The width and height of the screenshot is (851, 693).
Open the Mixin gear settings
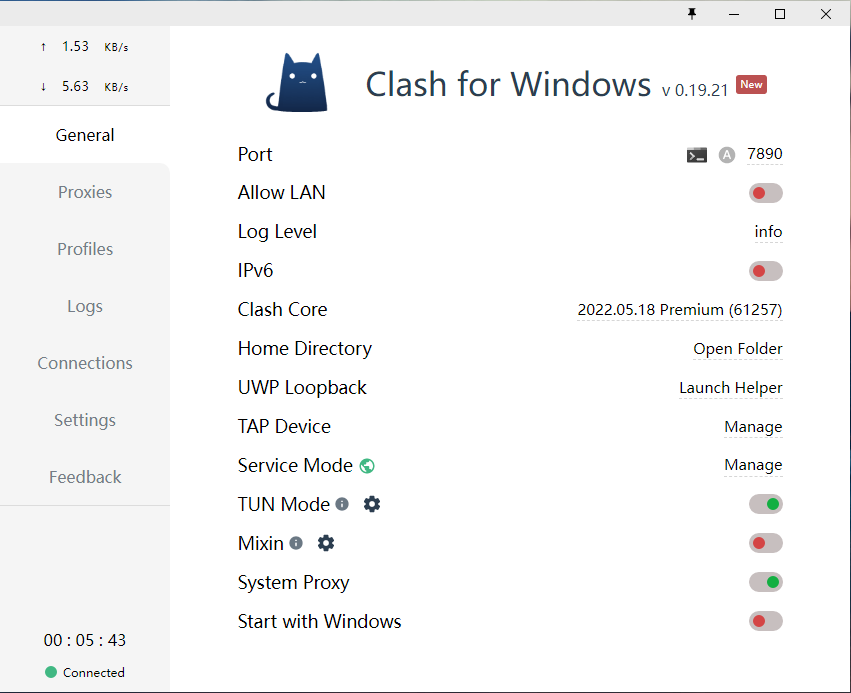pyautogui.click(x=326, y=543)
